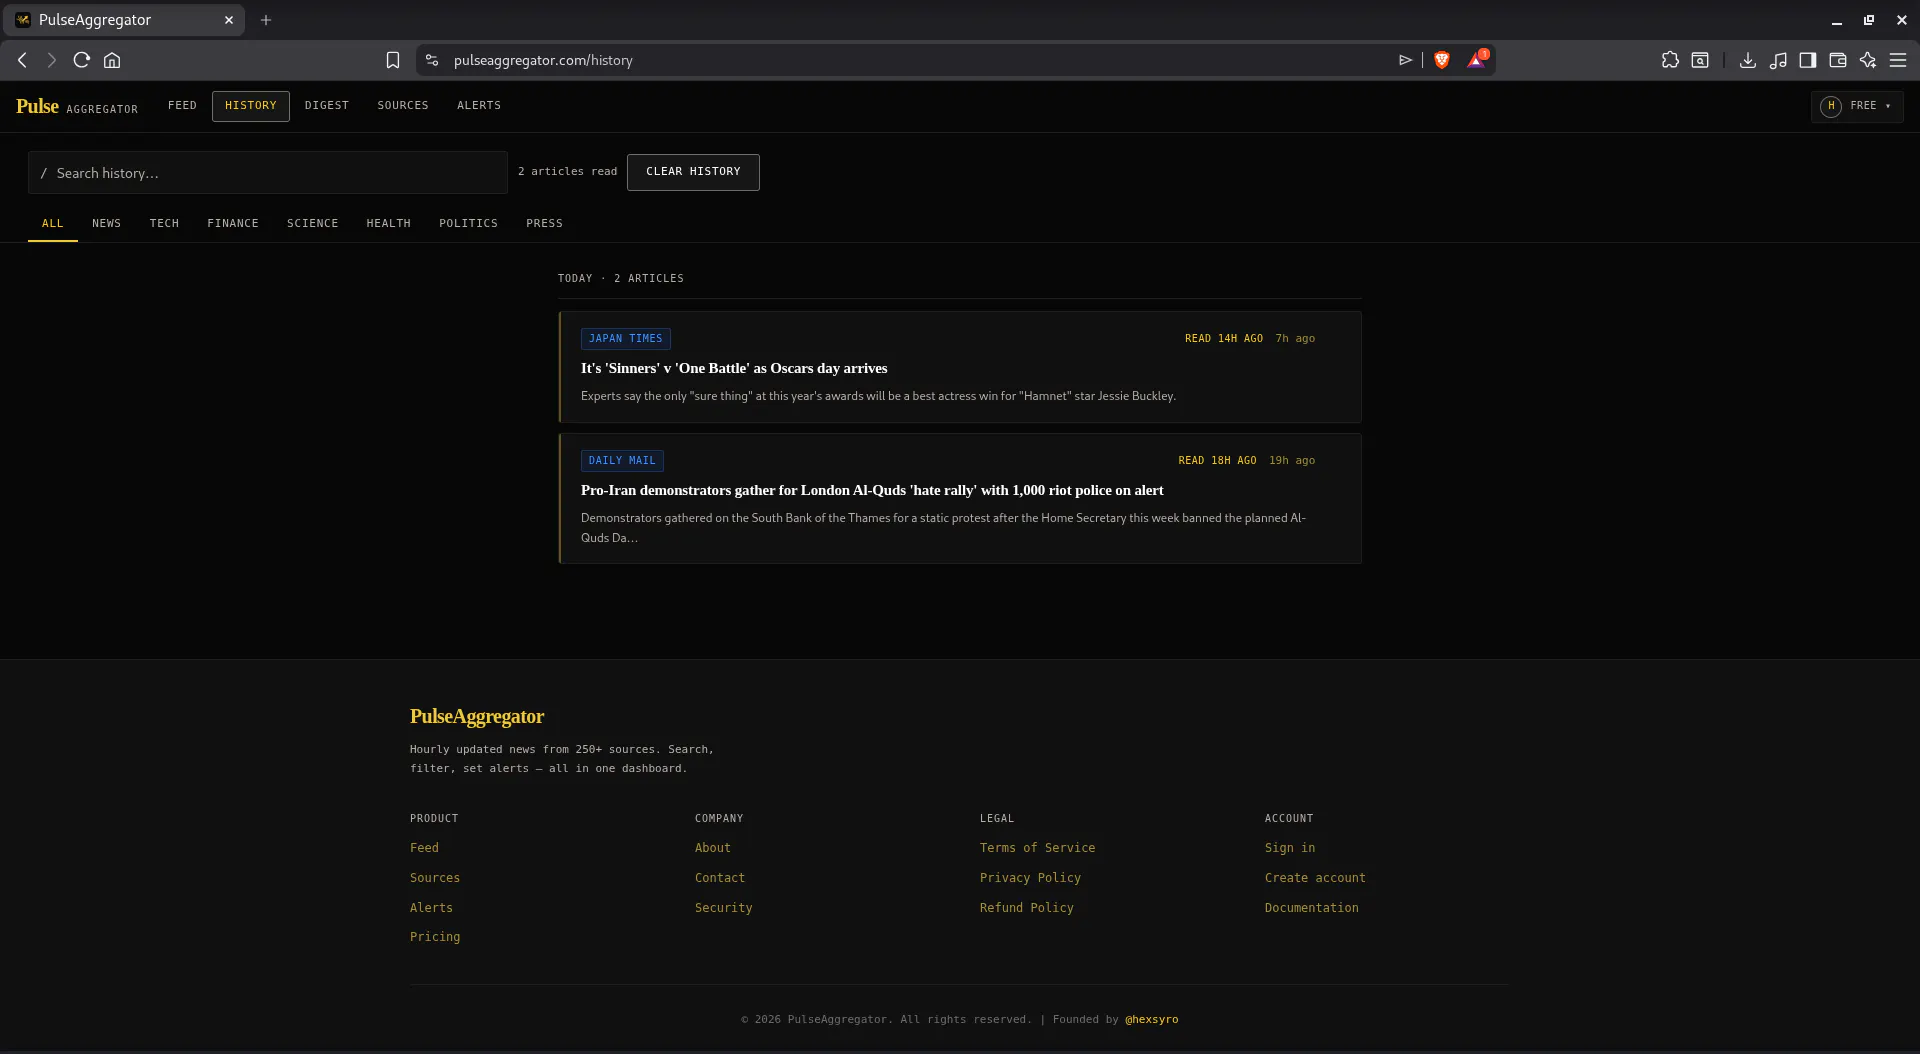The image size is (1920, 1054).
Task: Click the DAILY MAIL source tag
Action: pos(622,461)
